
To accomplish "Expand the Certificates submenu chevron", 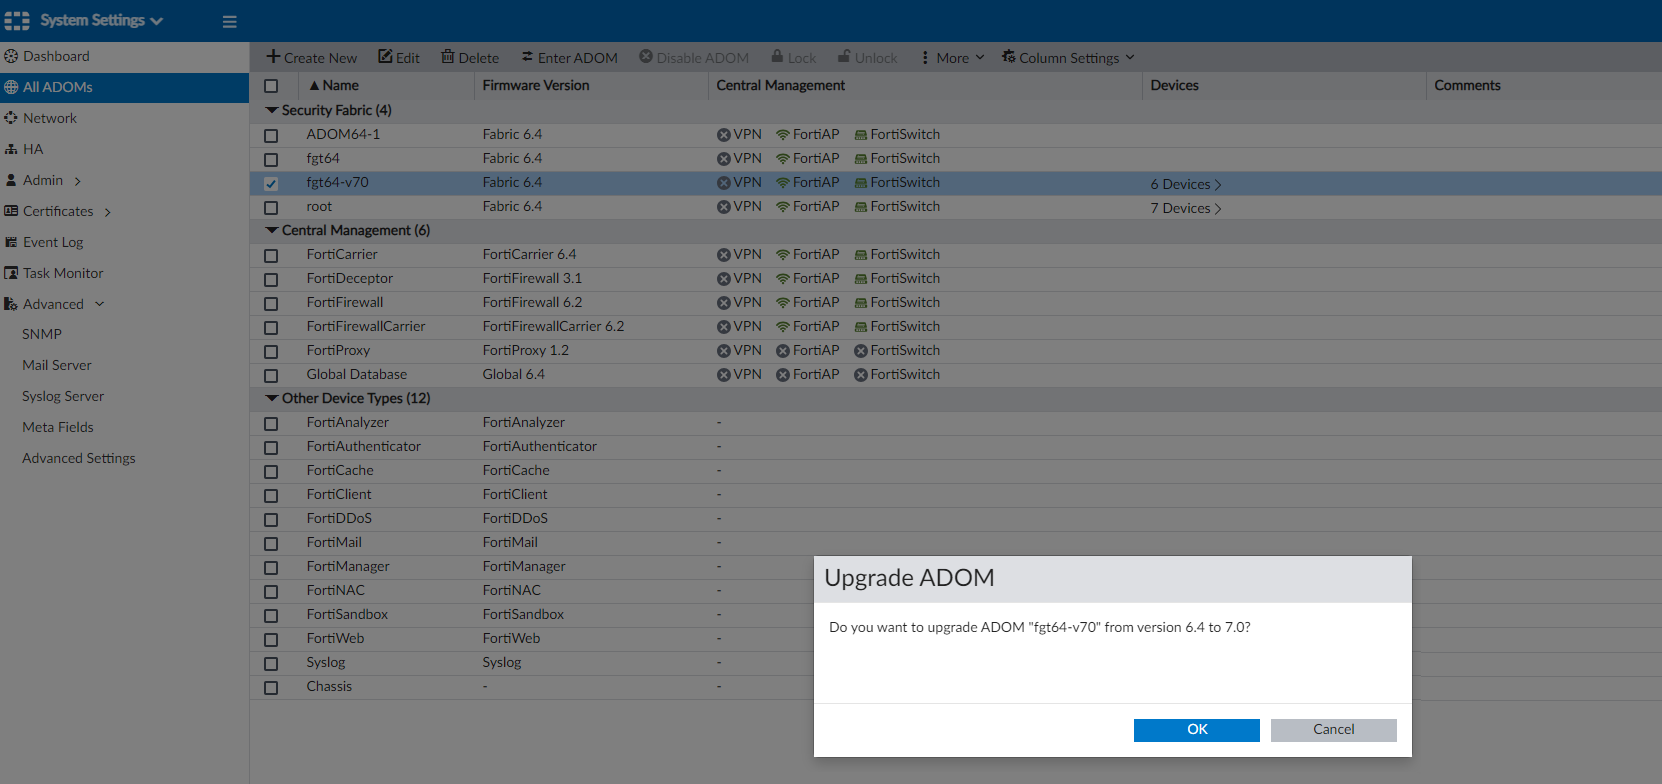I will [x=107, y=212].
